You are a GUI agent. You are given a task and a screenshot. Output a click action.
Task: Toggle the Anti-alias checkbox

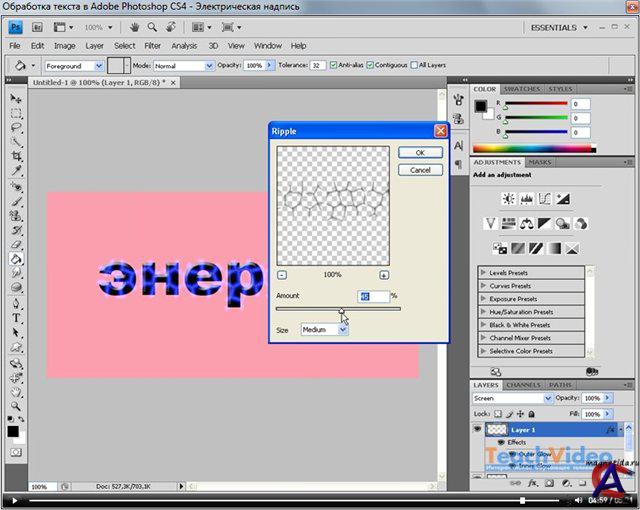[332, 65]
